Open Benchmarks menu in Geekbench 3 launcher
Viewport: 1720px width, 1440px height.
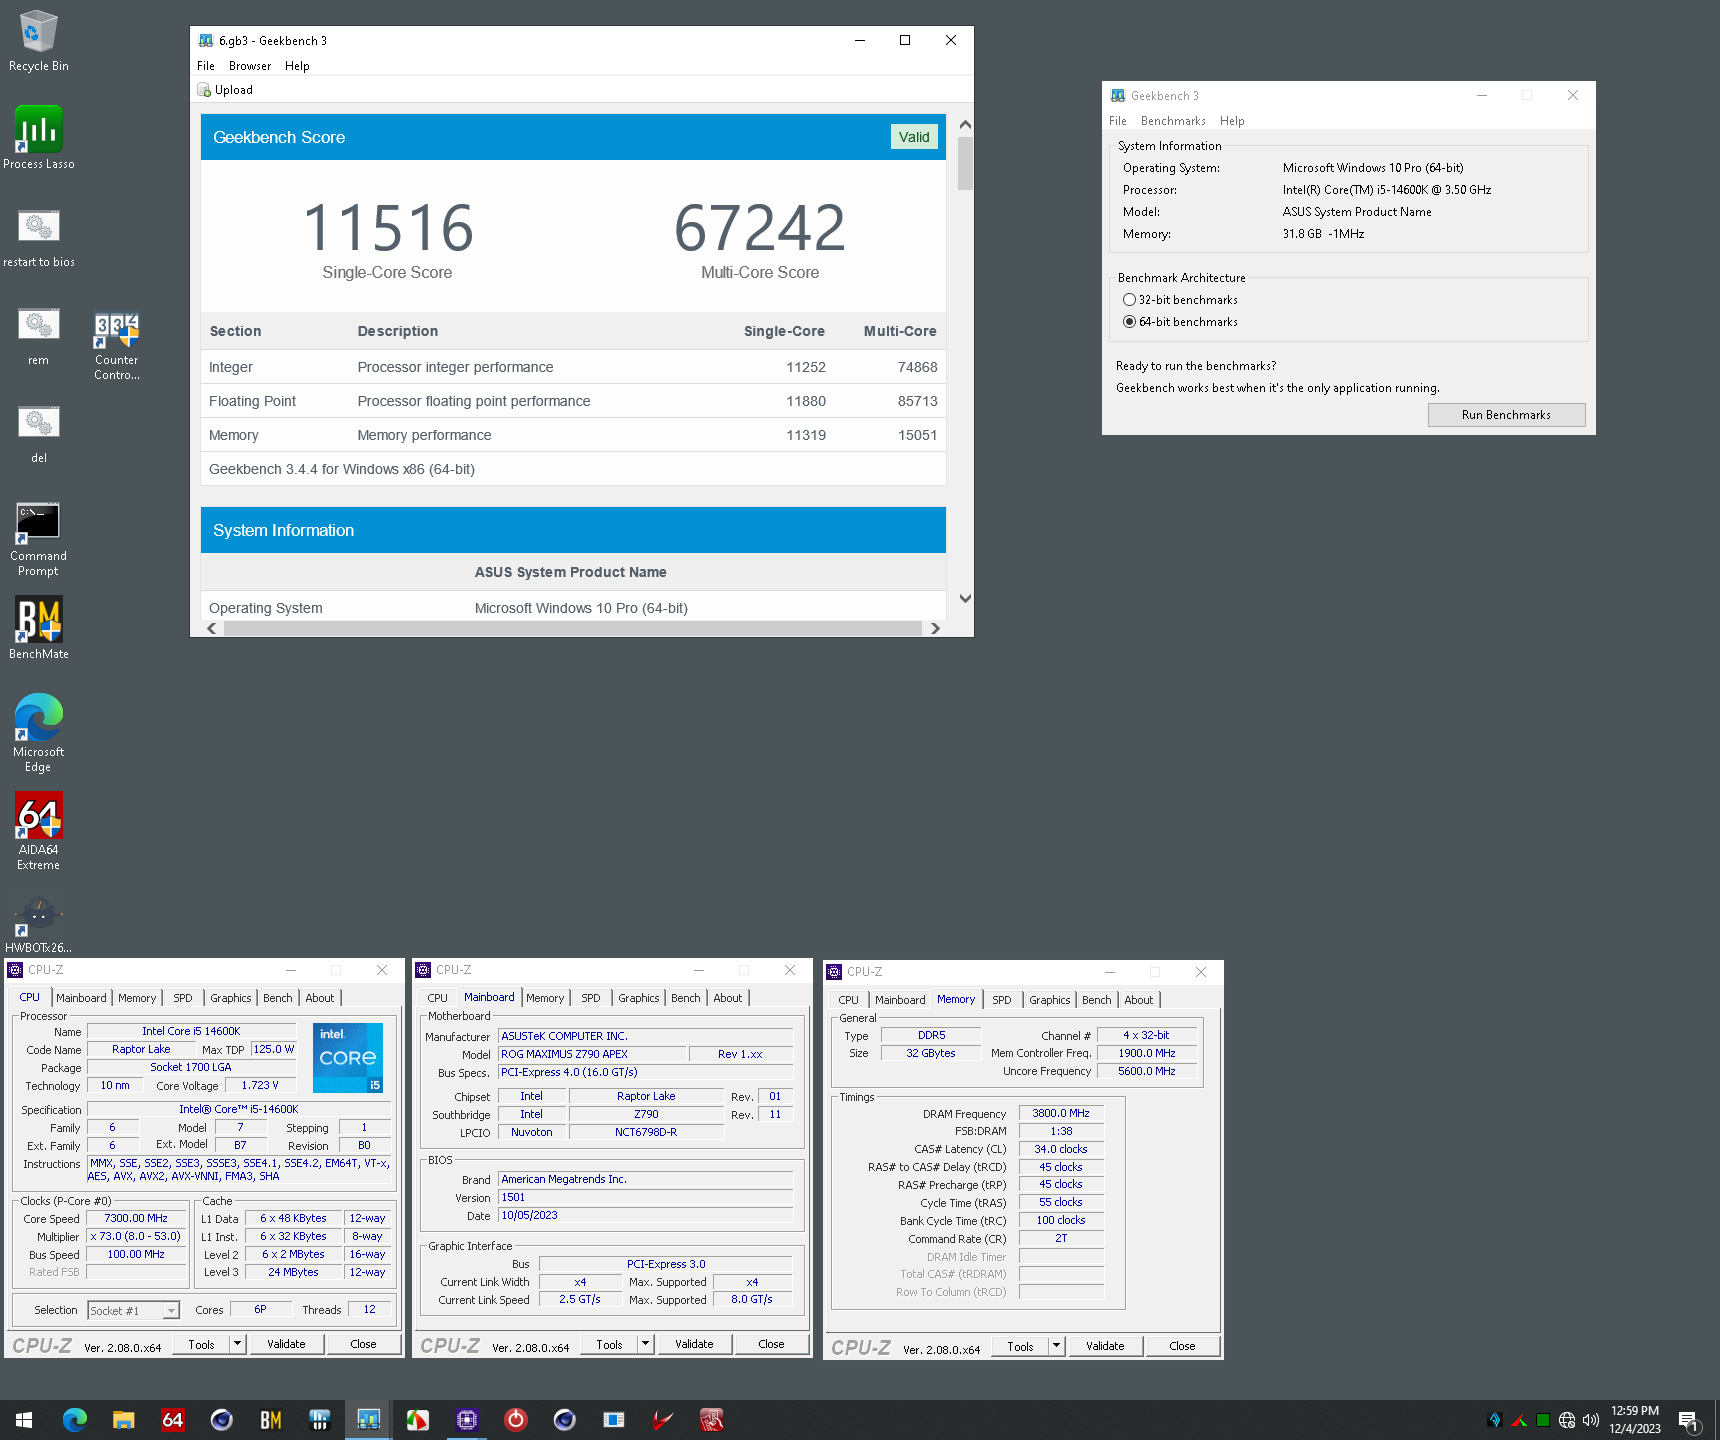[x=1173, y=121]
